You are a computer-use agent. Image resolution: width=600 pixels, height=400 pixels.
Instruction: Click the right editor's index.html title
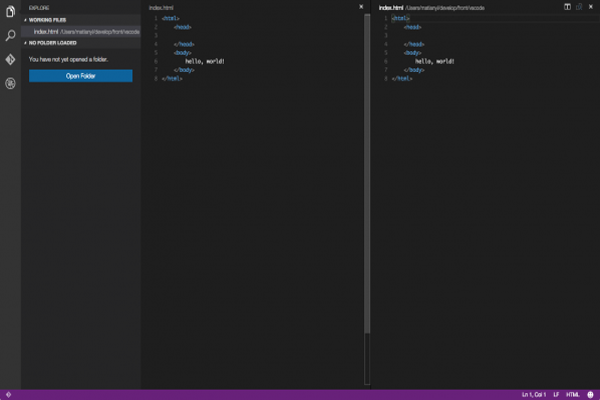click(x=390, y=7)
